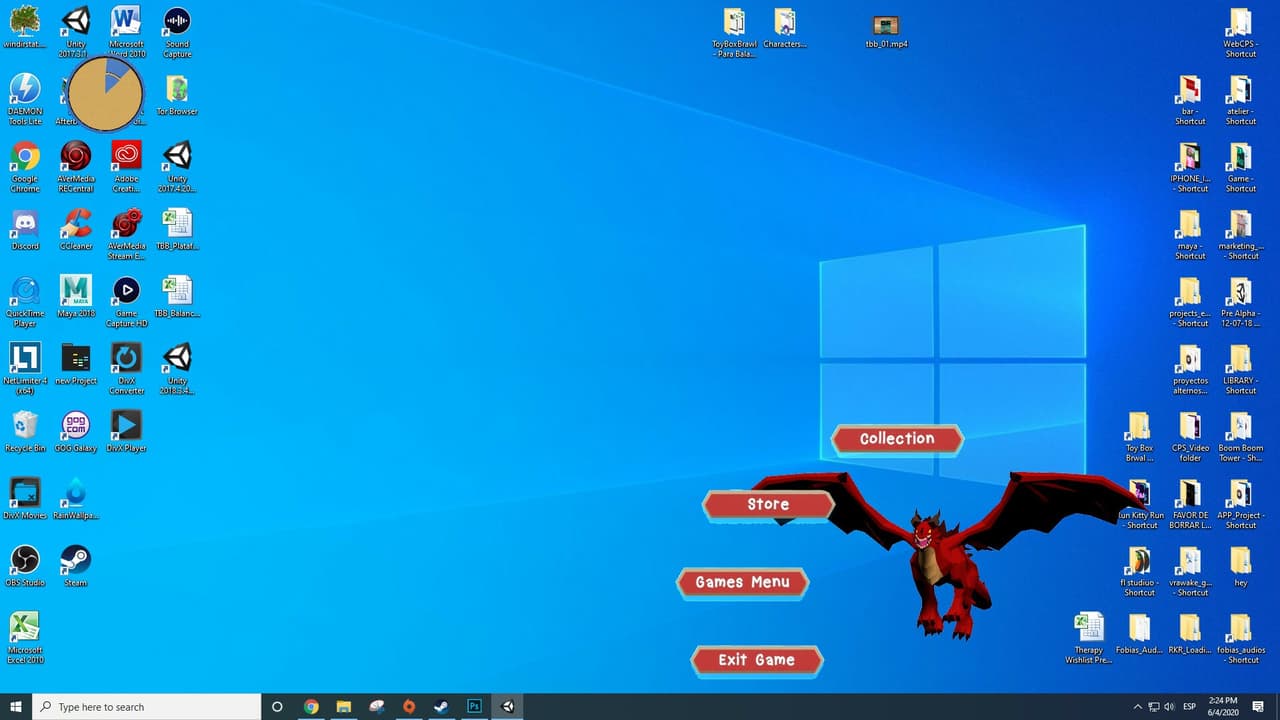Open the Discord desktop shortcut
The image size is (1280, 720).
point(24,230)
